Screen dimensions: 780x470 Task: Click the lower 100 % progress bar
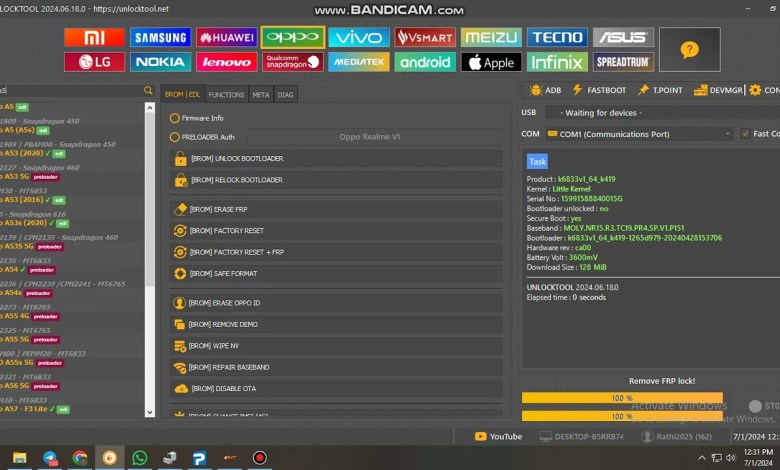point(622,416)
